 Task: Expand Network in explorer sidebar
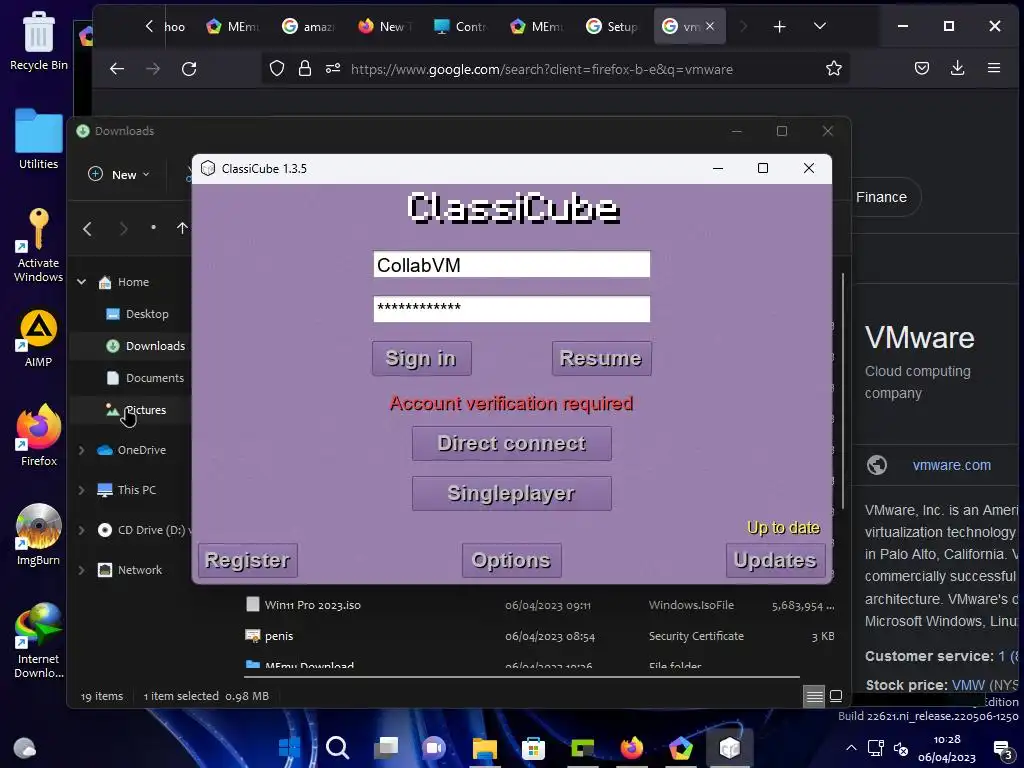[x=82, y=570]
